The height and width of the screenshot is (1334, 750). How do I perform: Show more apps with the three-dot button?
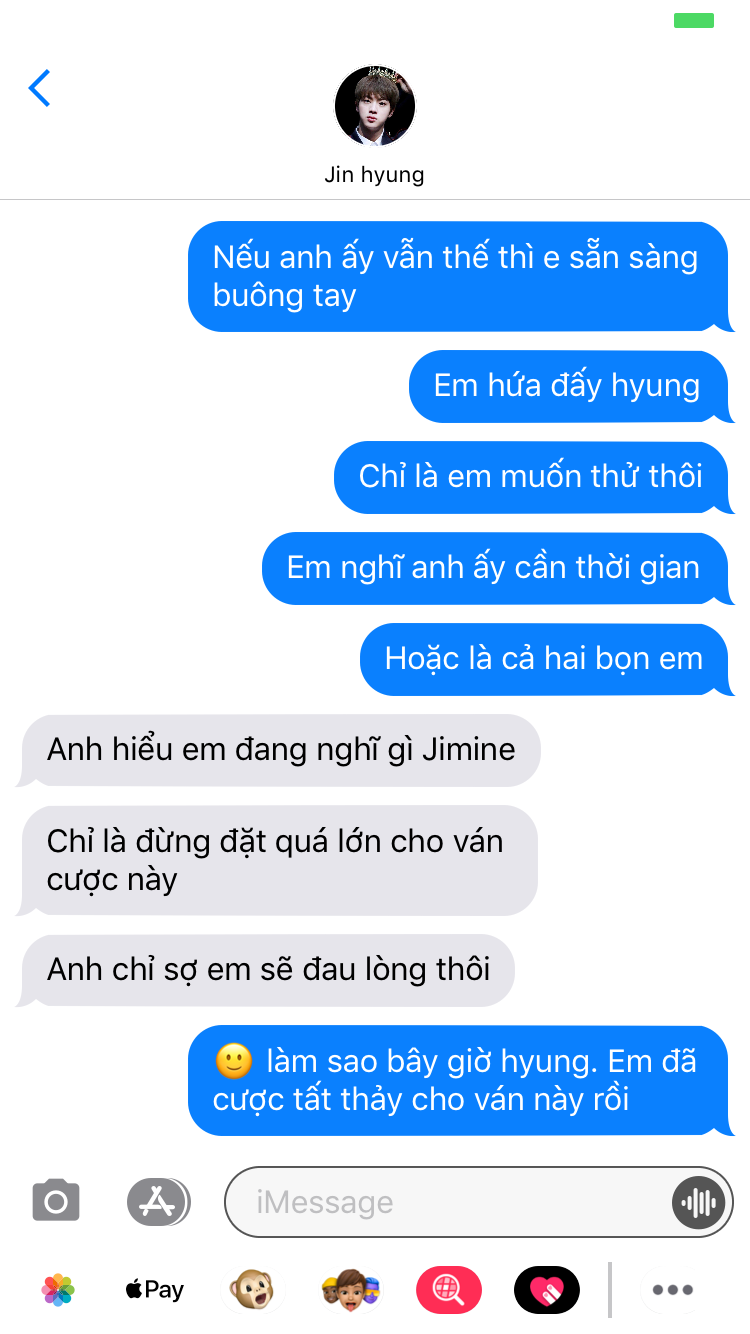tap(672, 1290)
